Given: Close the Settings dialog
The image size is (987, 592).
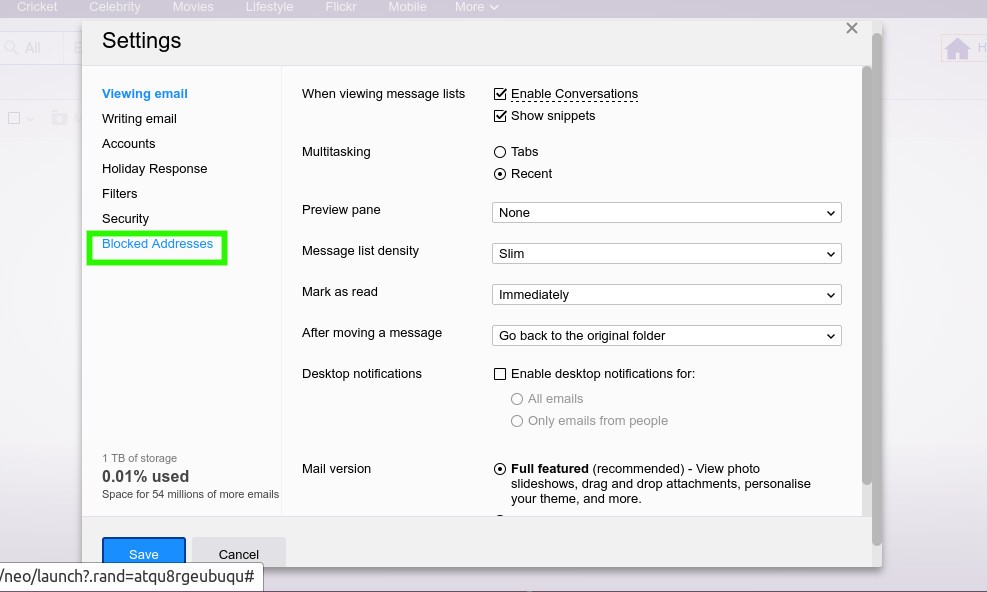Looking at the screenshot, I should point(851,28).
